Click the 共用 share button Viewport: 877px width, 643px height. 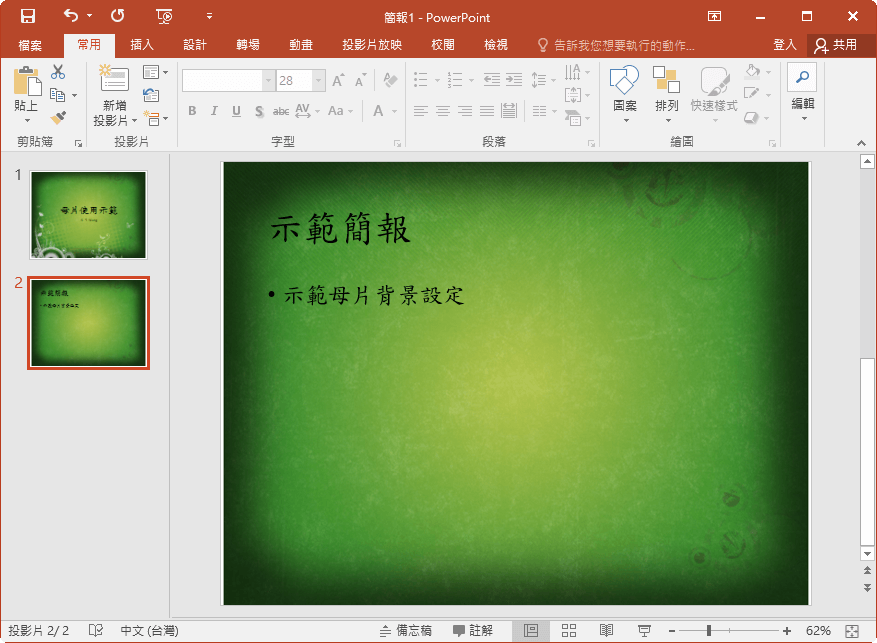tap(836, 45)
